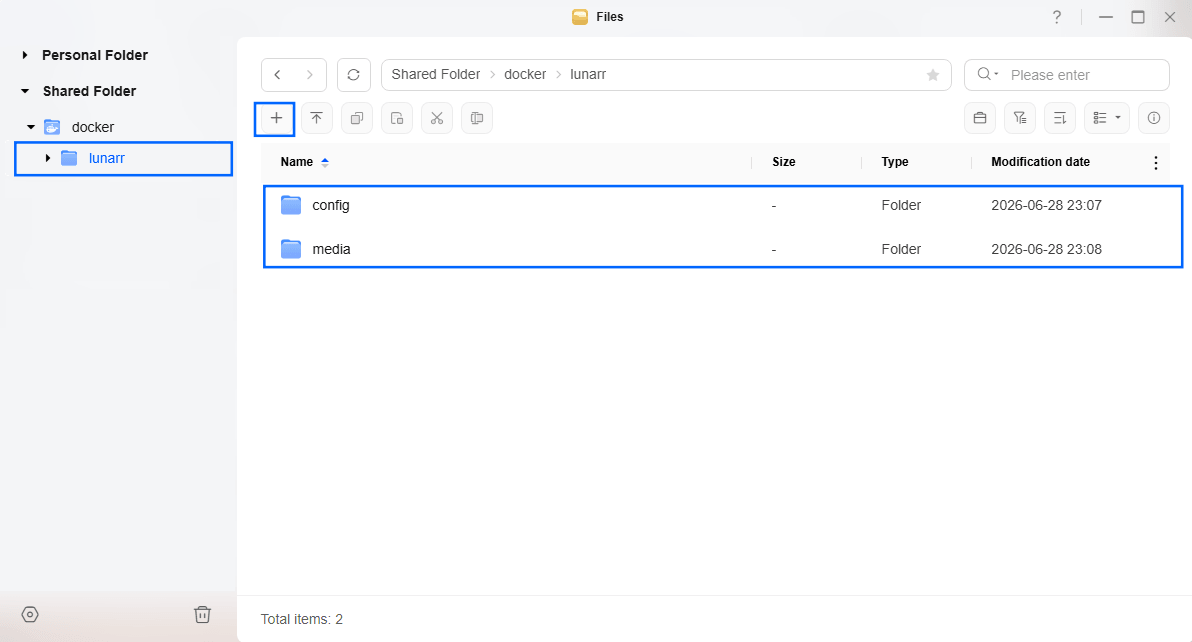Image resolution: width=1192 pixels, height=642 pixels.
Task: Maximize the Files window
Action: 1138,17
